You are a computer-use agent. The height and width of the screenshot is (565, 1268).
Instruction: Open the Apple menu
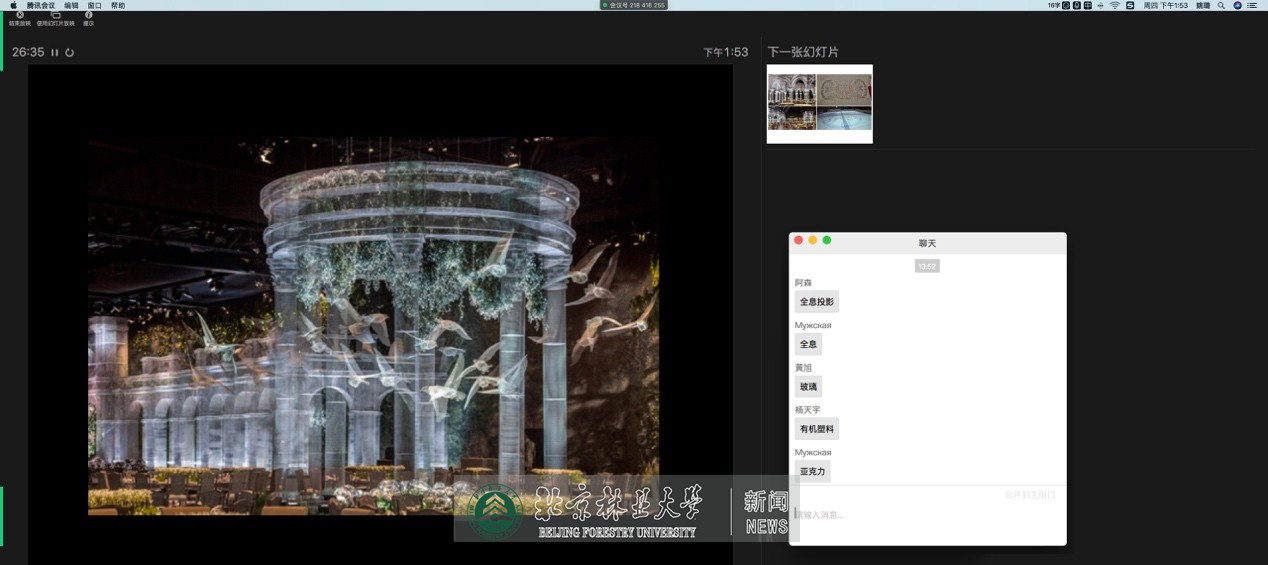click(x=13, y=5)
